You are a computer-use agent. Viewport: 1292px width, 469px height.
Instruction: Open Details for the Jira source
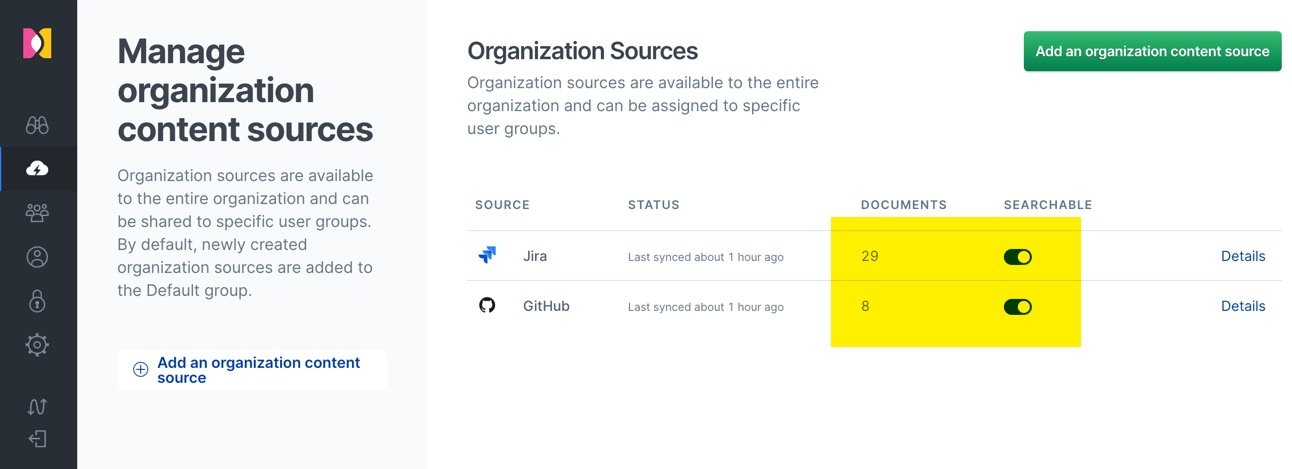coord(1242,256)
